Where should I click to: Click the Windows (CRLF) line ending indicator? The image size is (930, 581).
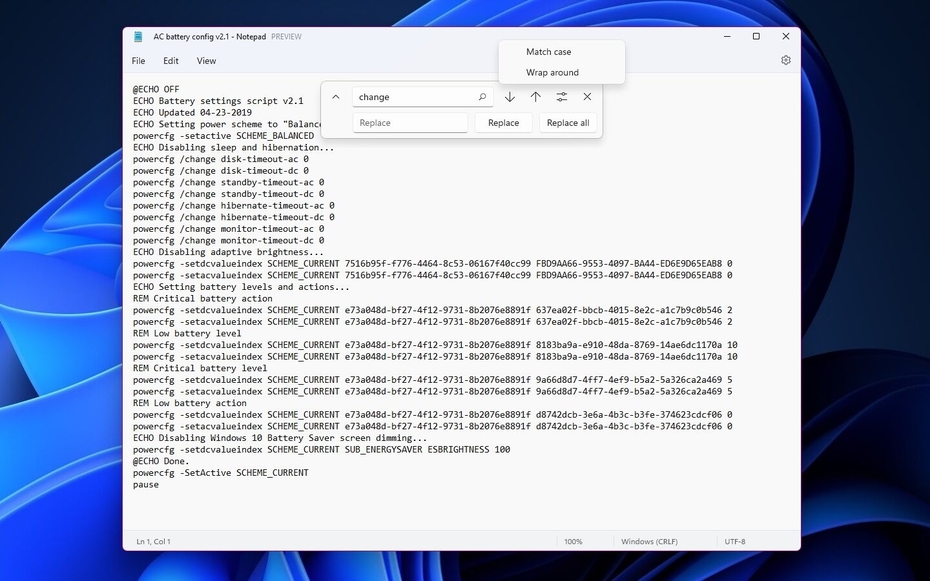651,541
